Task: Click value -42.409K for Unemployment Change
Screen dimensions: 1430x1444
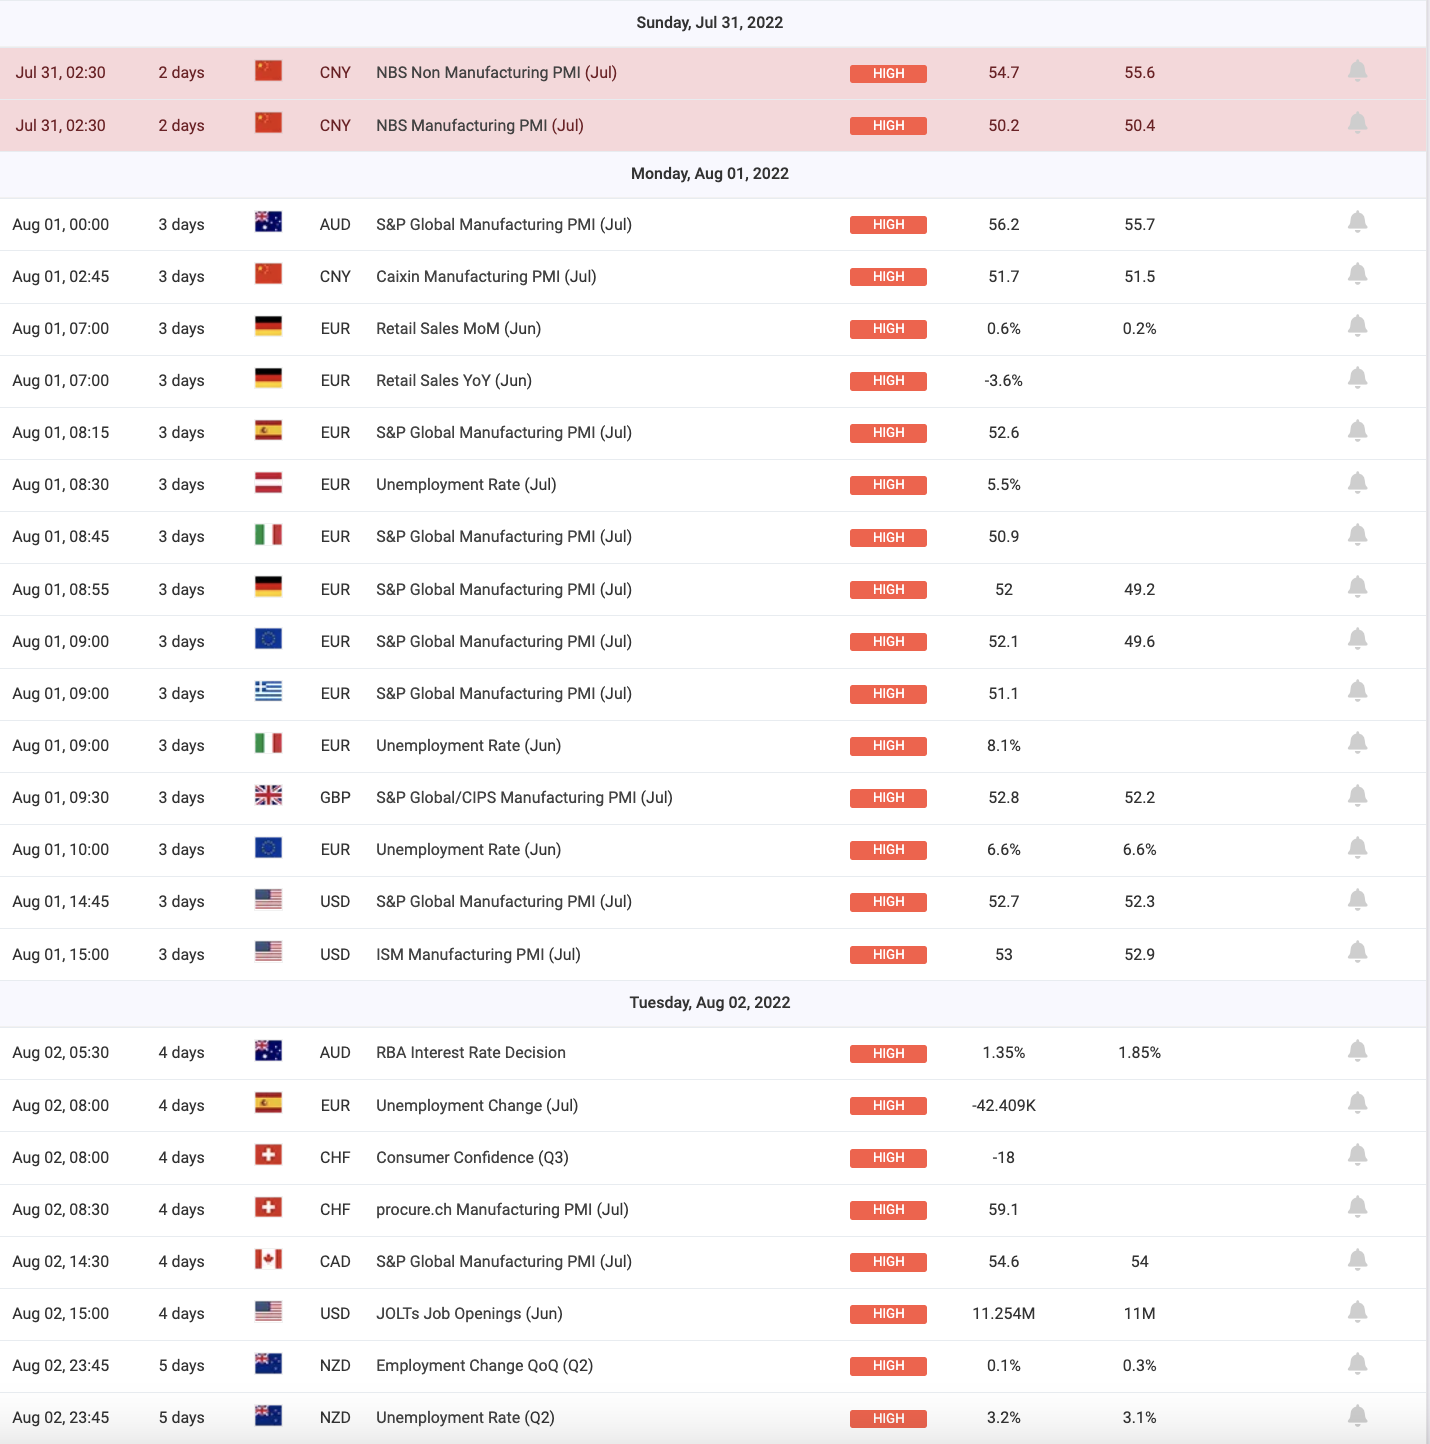Action: [x=1004, y=1106]
